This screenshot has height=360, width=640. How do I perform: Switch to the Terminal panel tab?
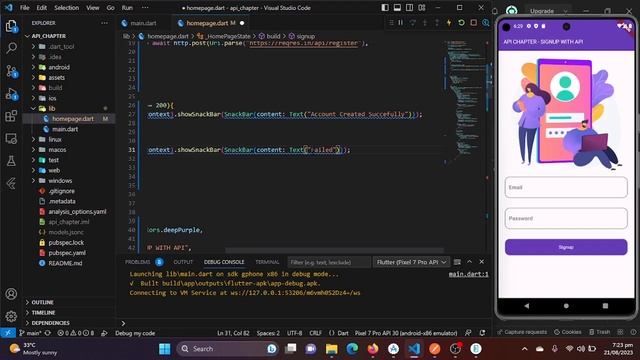click(267, 262)
